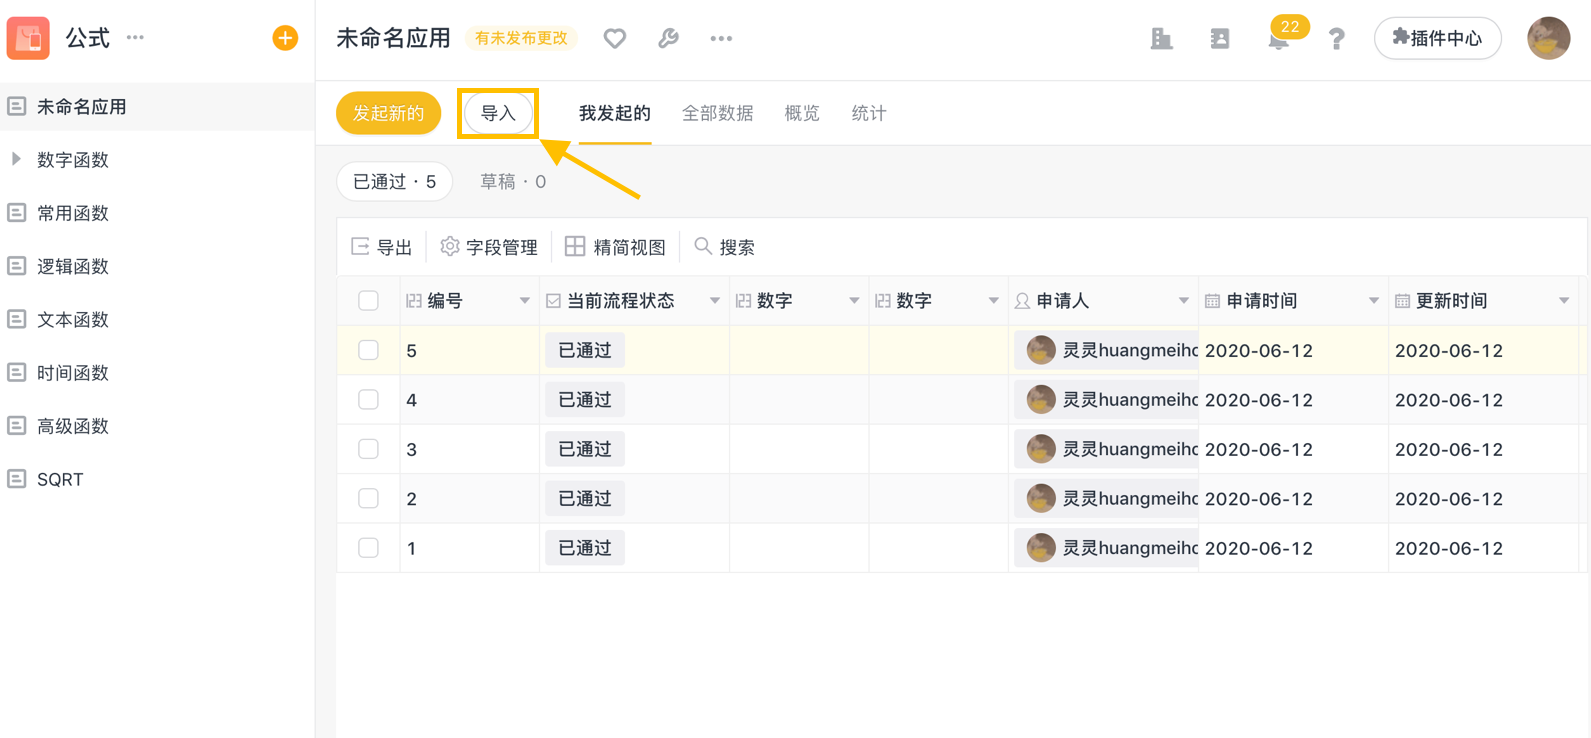Open the 插件中心 plugin center
The height and width of the screenshot is (738, 1591).
[x=1437, y=38]
